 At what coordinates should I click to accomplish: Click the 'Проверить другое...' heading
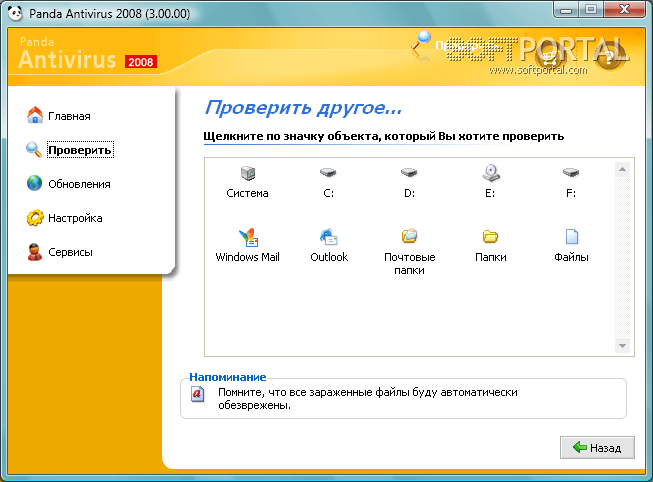tap(303, 108)
